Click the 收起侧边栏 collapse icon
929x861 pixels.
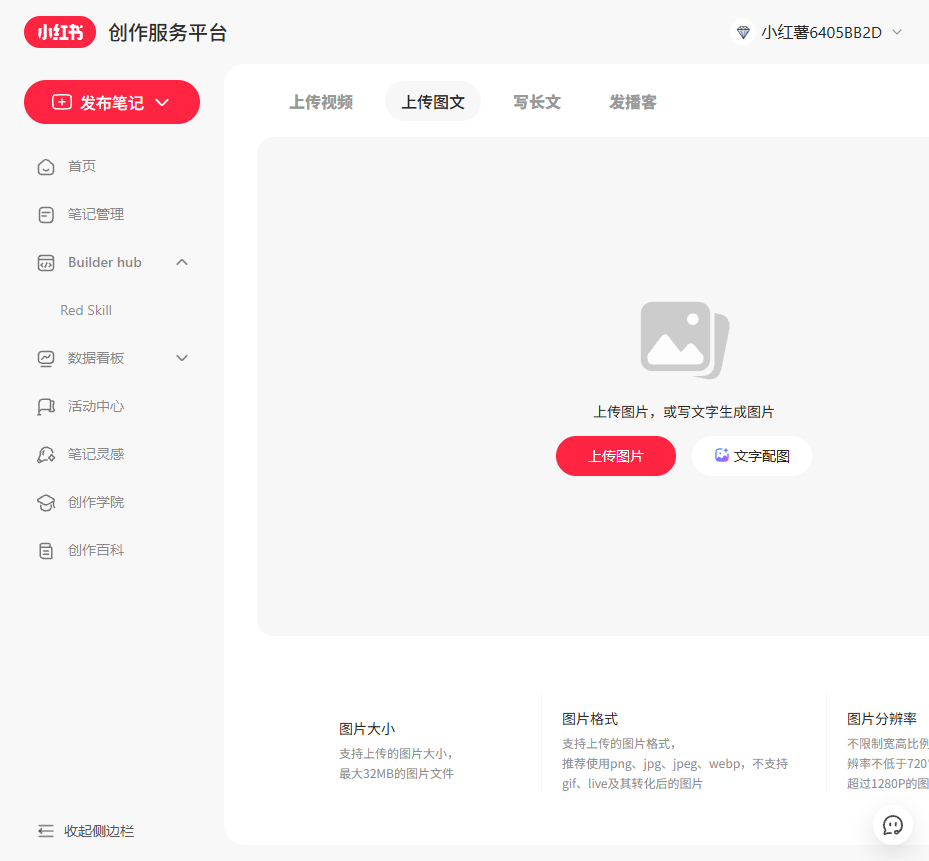(46, 831)
